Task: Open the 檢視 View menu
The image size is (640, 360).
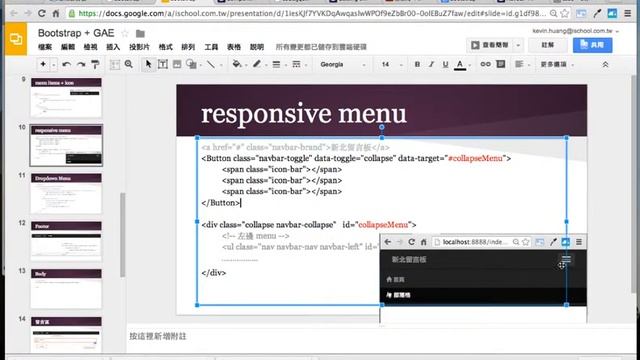Action: pyautogui.click(x=90, y=47)
